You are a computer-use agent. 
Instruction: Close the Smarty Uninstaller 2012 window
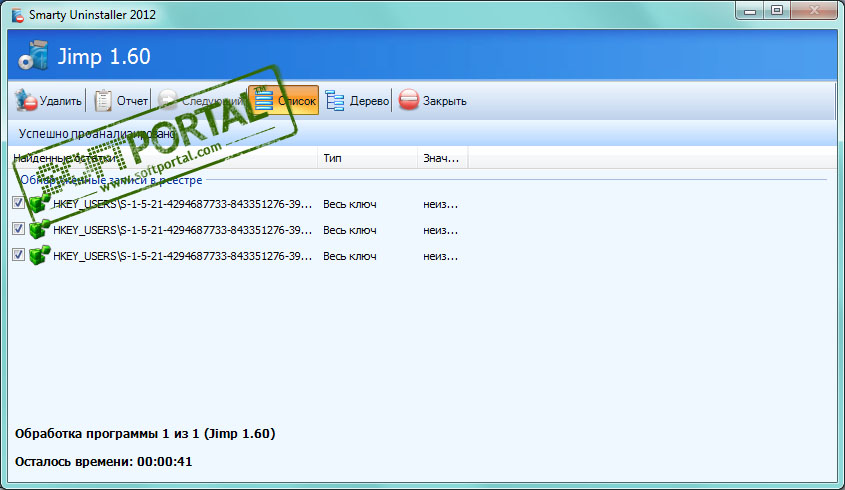click(814, 11)
